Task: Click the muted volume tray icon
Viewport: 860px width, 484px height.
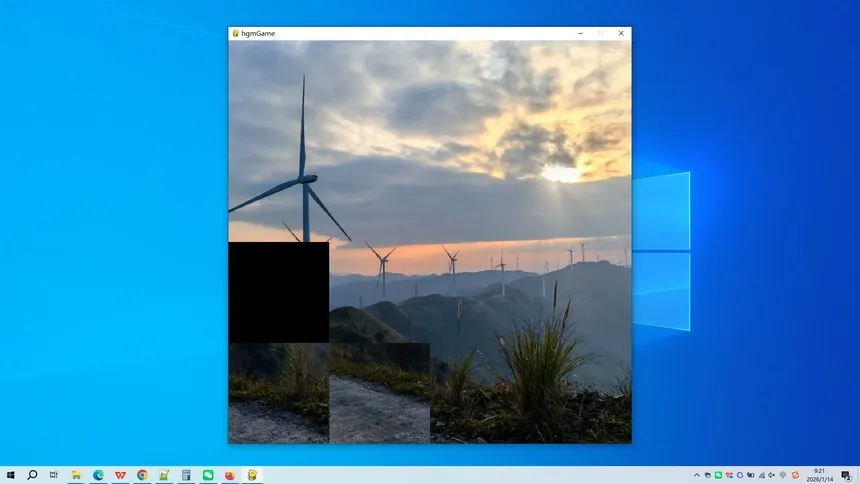Action: [772, 475]
